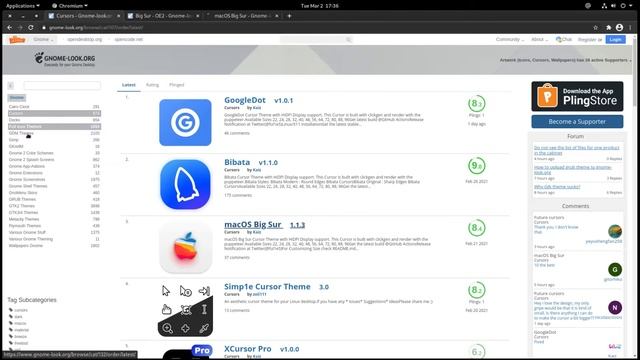Click the Simp1e Cursor Theme 8.2 score badge
Viewport: 640px width, 360px height.
476,290
